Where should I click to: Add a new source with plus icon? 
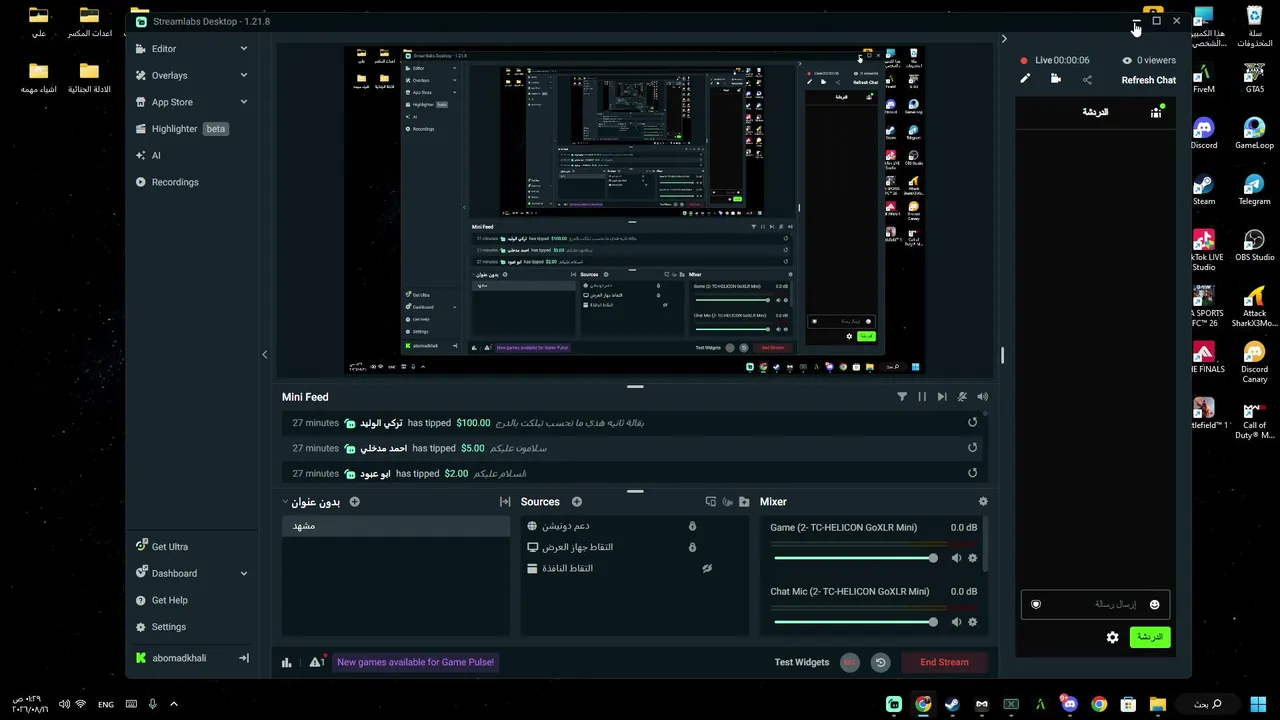(576, 502)
